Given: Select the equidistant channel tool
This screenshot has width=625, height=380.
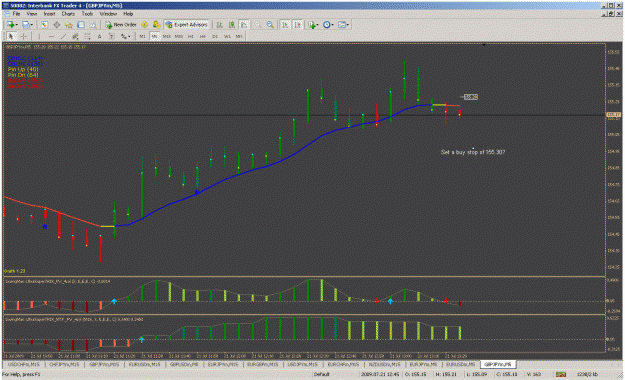Looking at the screenshot, I should coord(75,36).
